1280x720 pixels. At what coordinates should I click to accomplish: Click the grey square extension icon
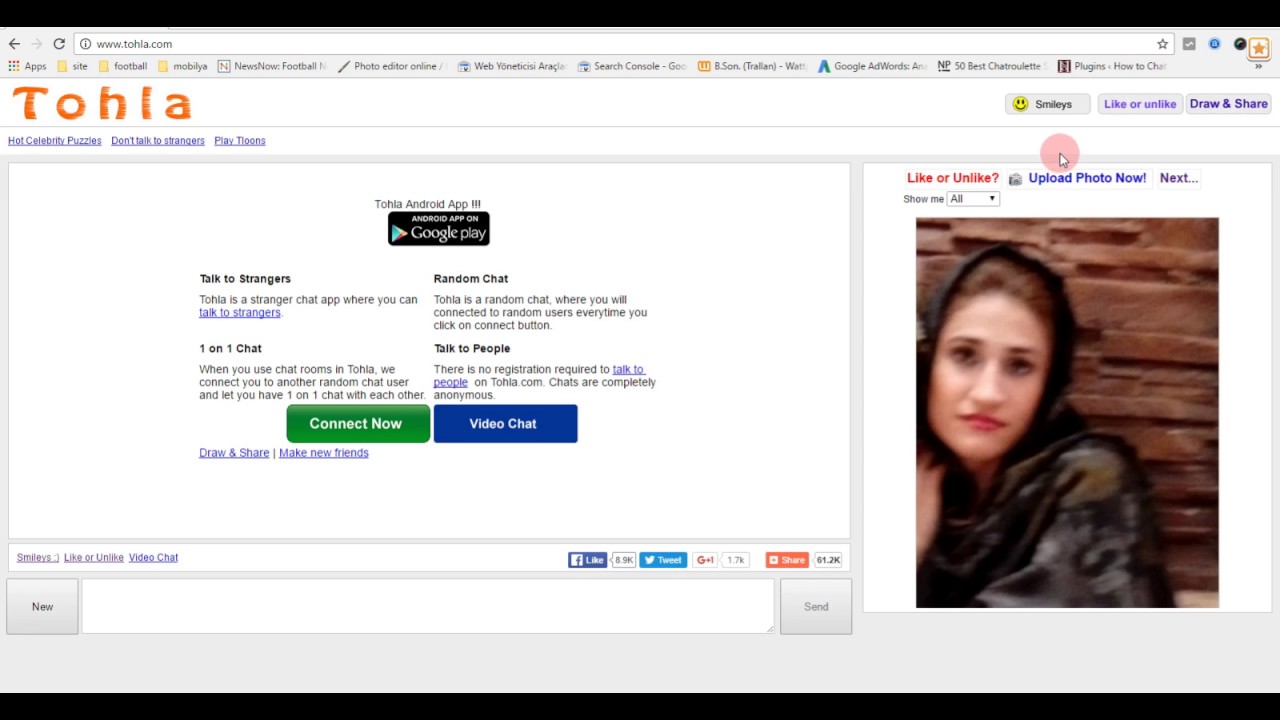[x=1189, y=44]
